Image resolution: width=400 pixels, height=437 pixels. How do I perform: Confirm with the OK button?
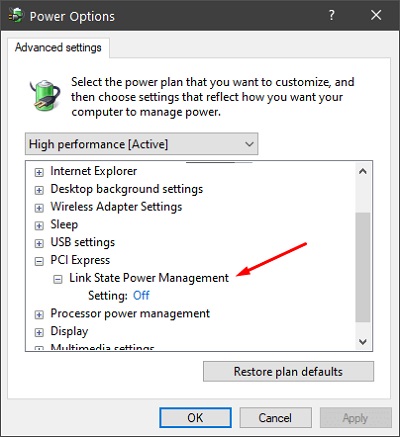[x=195, y=418]
